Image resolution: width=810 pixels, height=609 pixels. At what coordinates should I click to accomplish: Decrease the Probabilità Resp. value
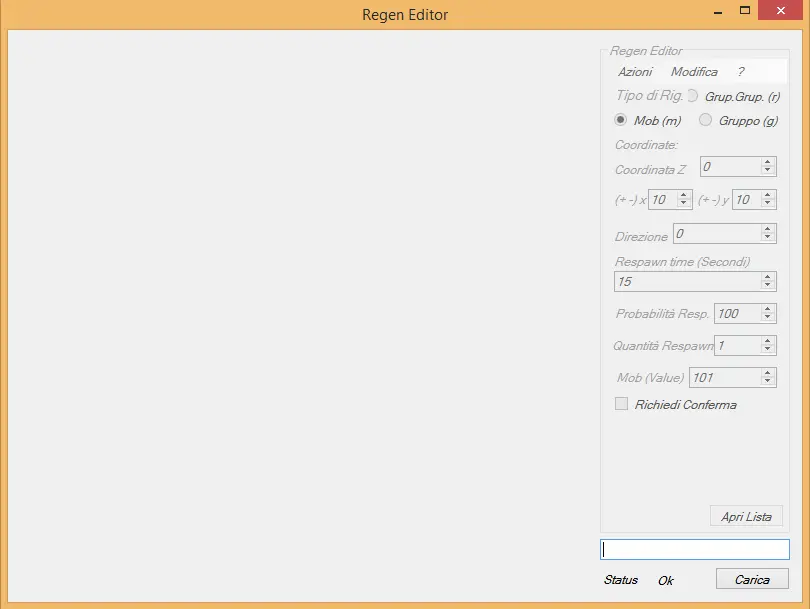pos(768,318)
